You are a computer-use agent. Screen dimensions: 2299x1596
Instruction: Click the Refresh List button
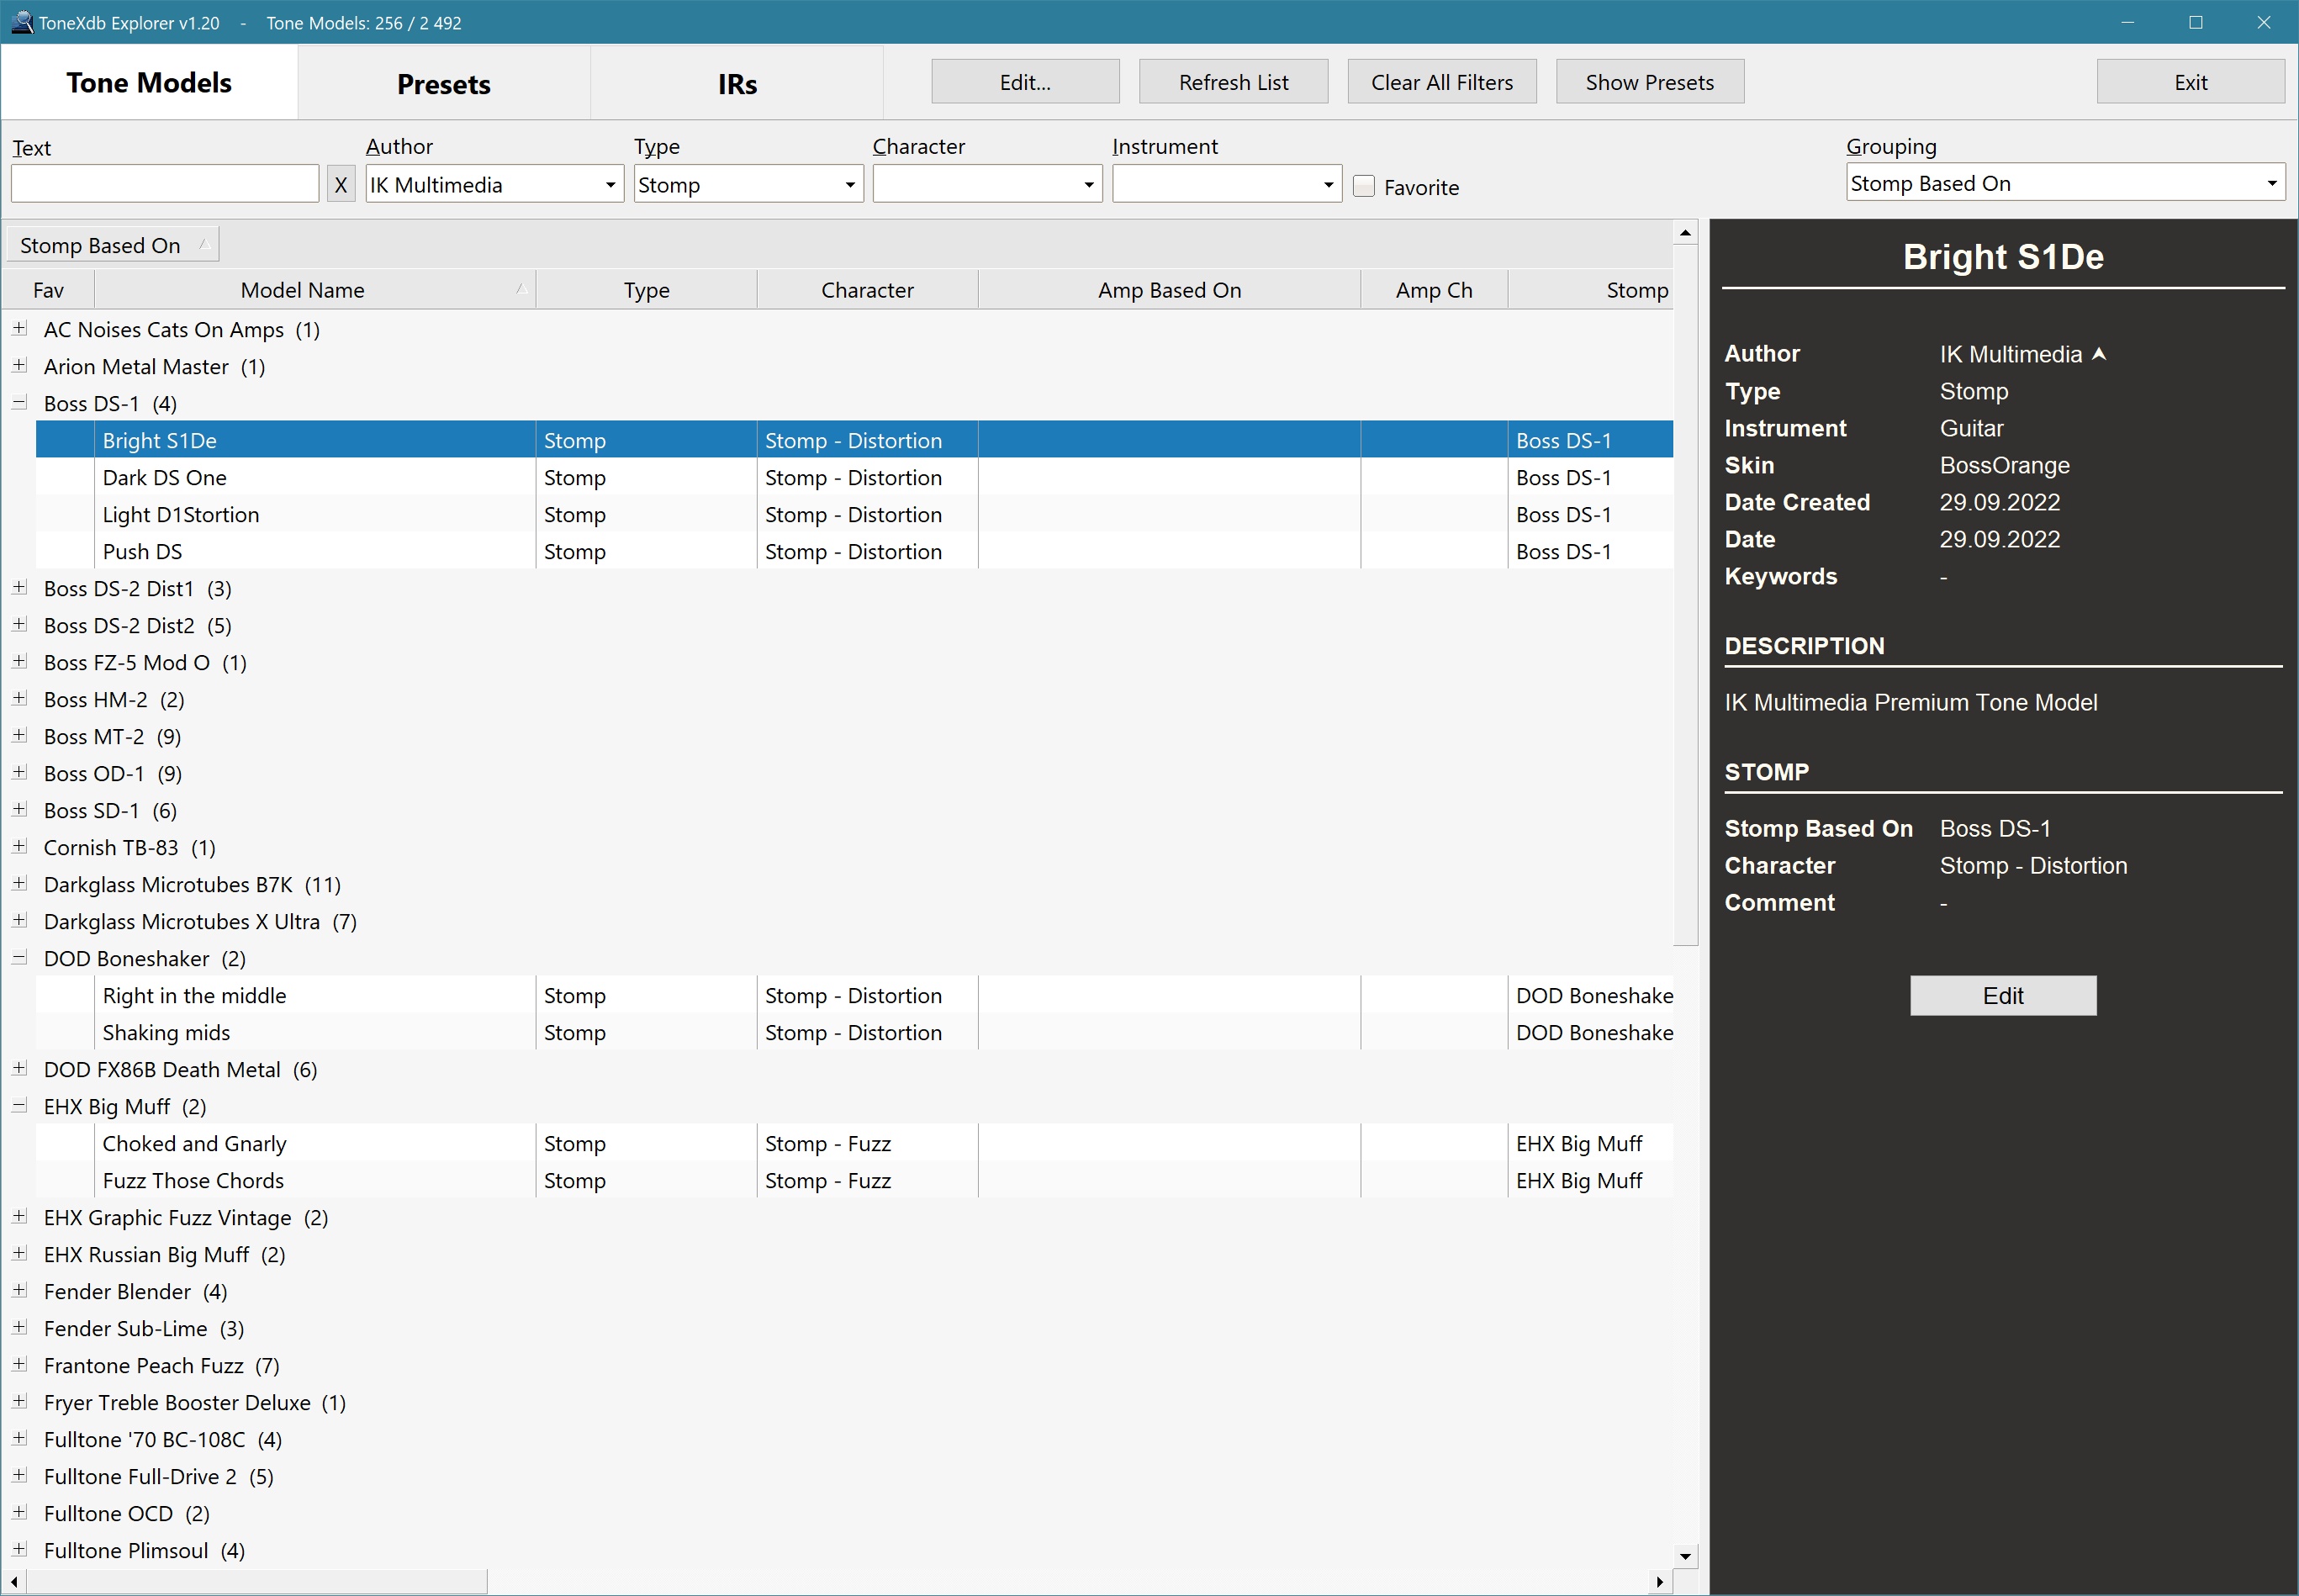coord(1233,82)
